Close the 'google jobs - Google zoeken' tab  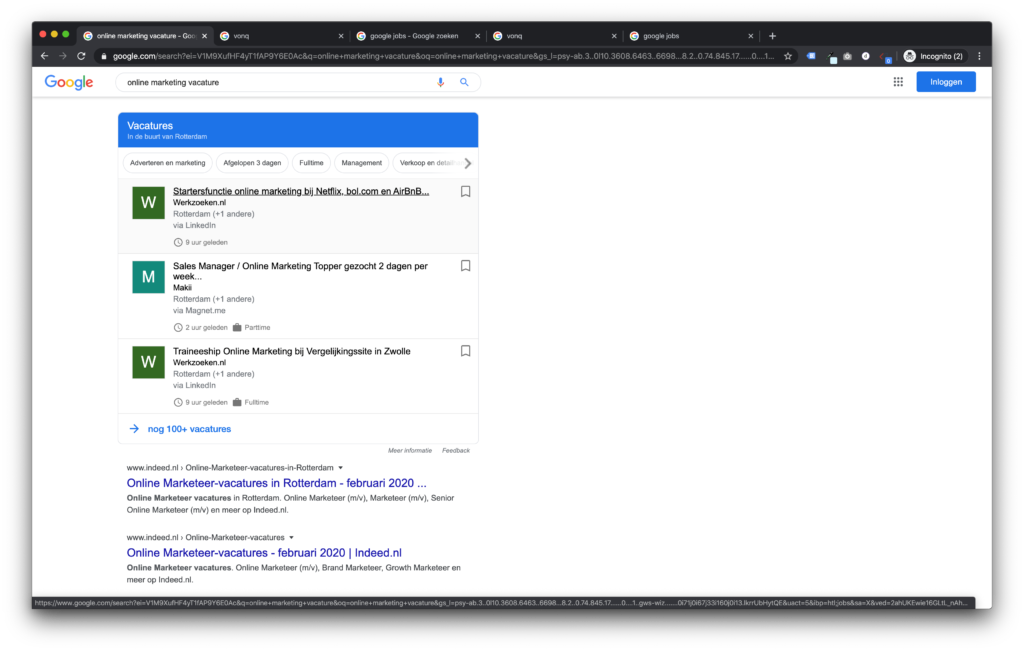(477, 36)
